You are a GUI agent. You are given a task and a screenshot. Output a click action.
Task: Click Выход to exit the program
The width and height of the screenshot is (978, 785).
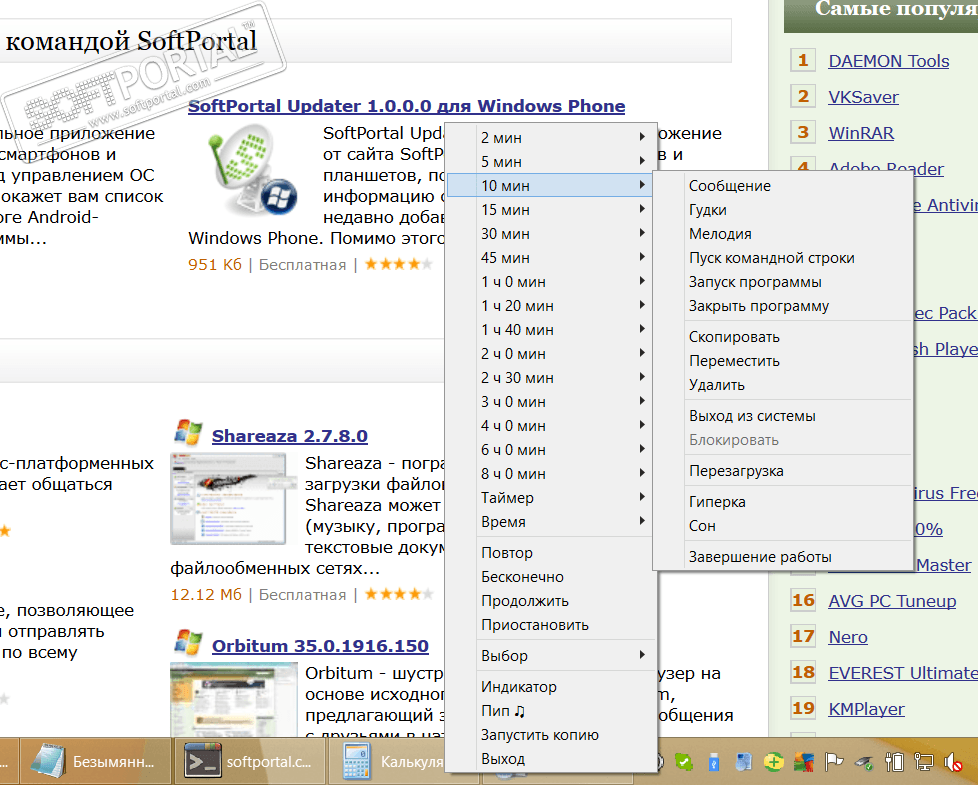550,759
